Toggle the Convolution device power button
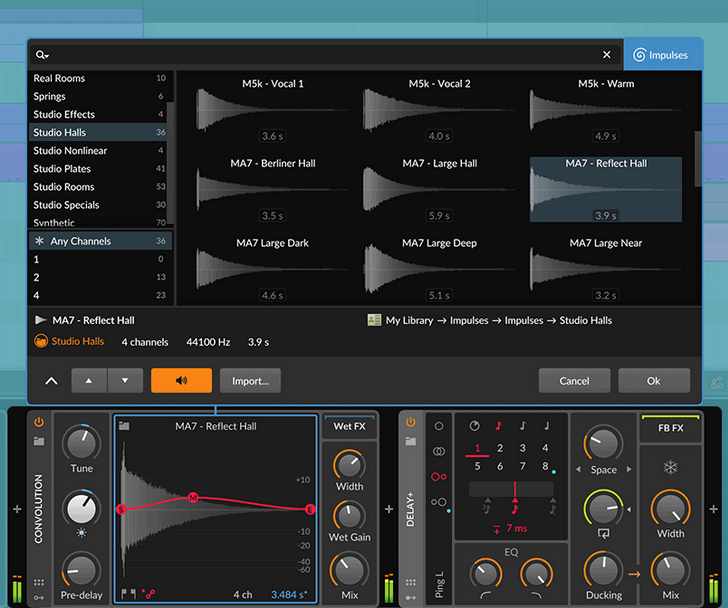This screenshot has width=728, height=608. pyautogui.click(x=39, y=422)
